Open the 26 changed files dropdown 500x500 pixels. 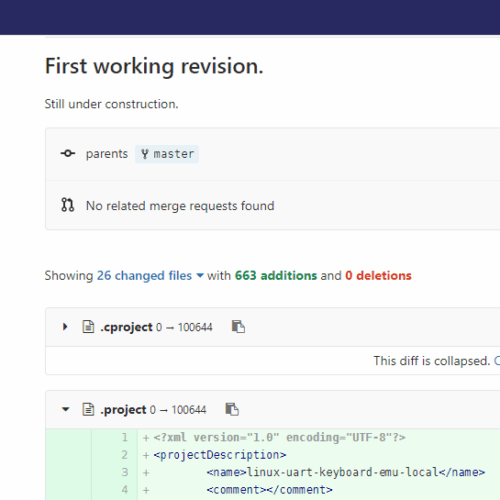150,276
